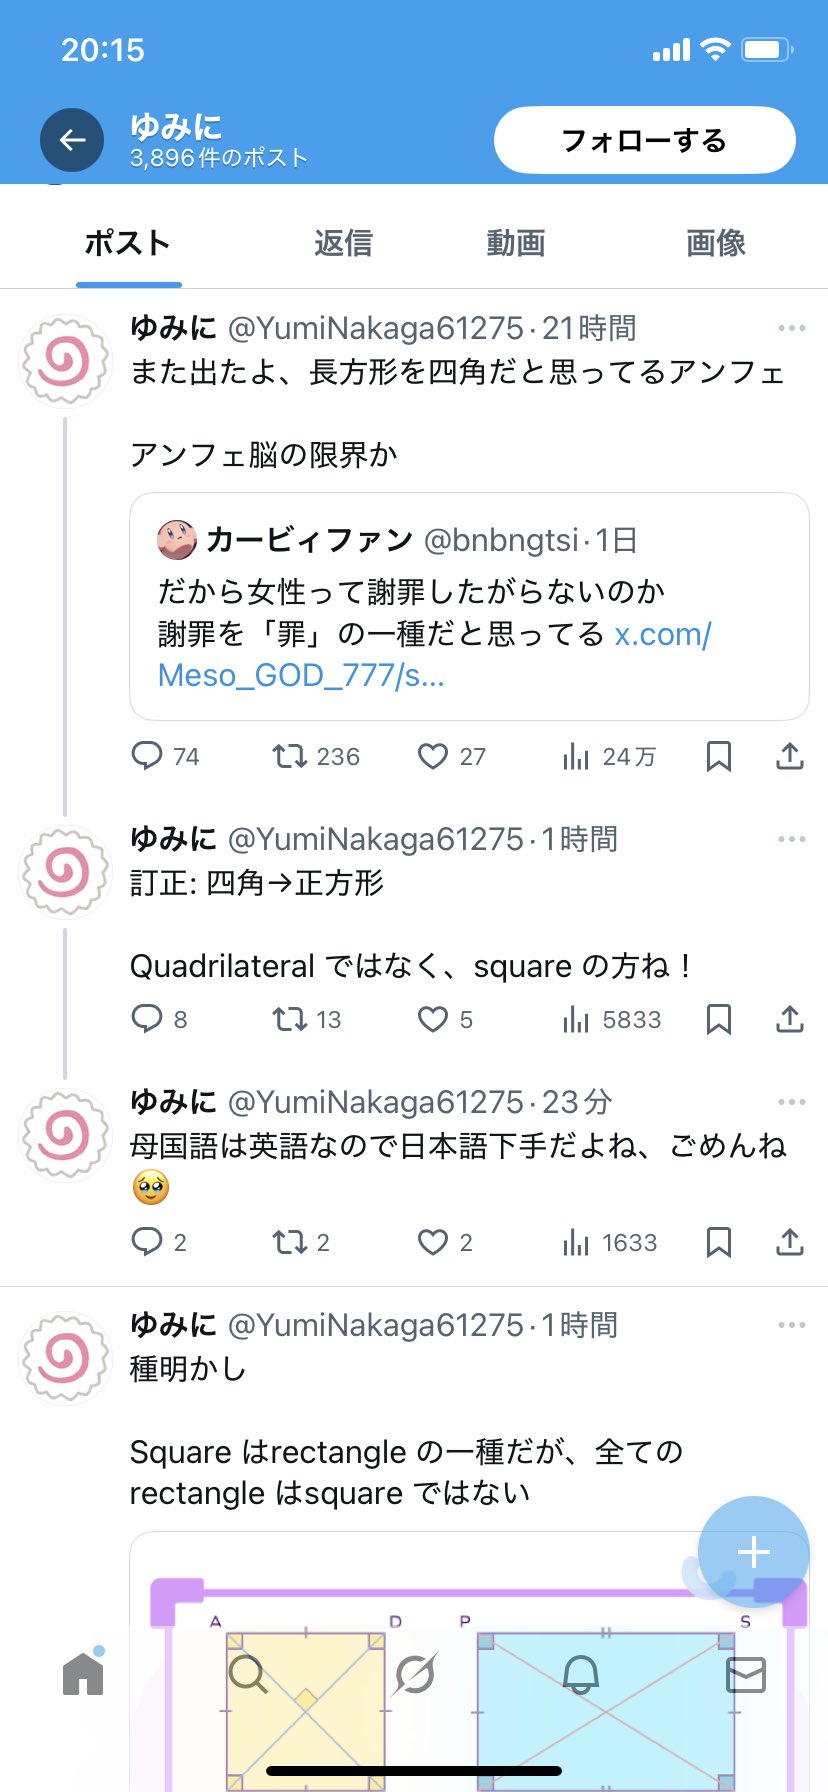Viewport: 828px width, 1792px height.
Task: Tap the フォローする follow button
Action: 644,140
